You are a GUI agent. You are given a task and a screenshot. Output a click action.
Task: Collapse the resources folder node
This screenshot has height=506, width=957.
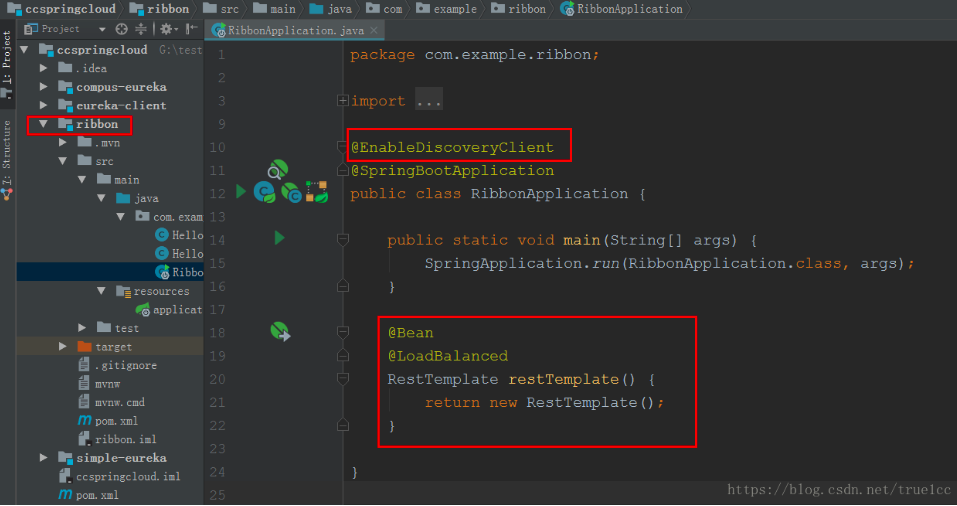101,291
